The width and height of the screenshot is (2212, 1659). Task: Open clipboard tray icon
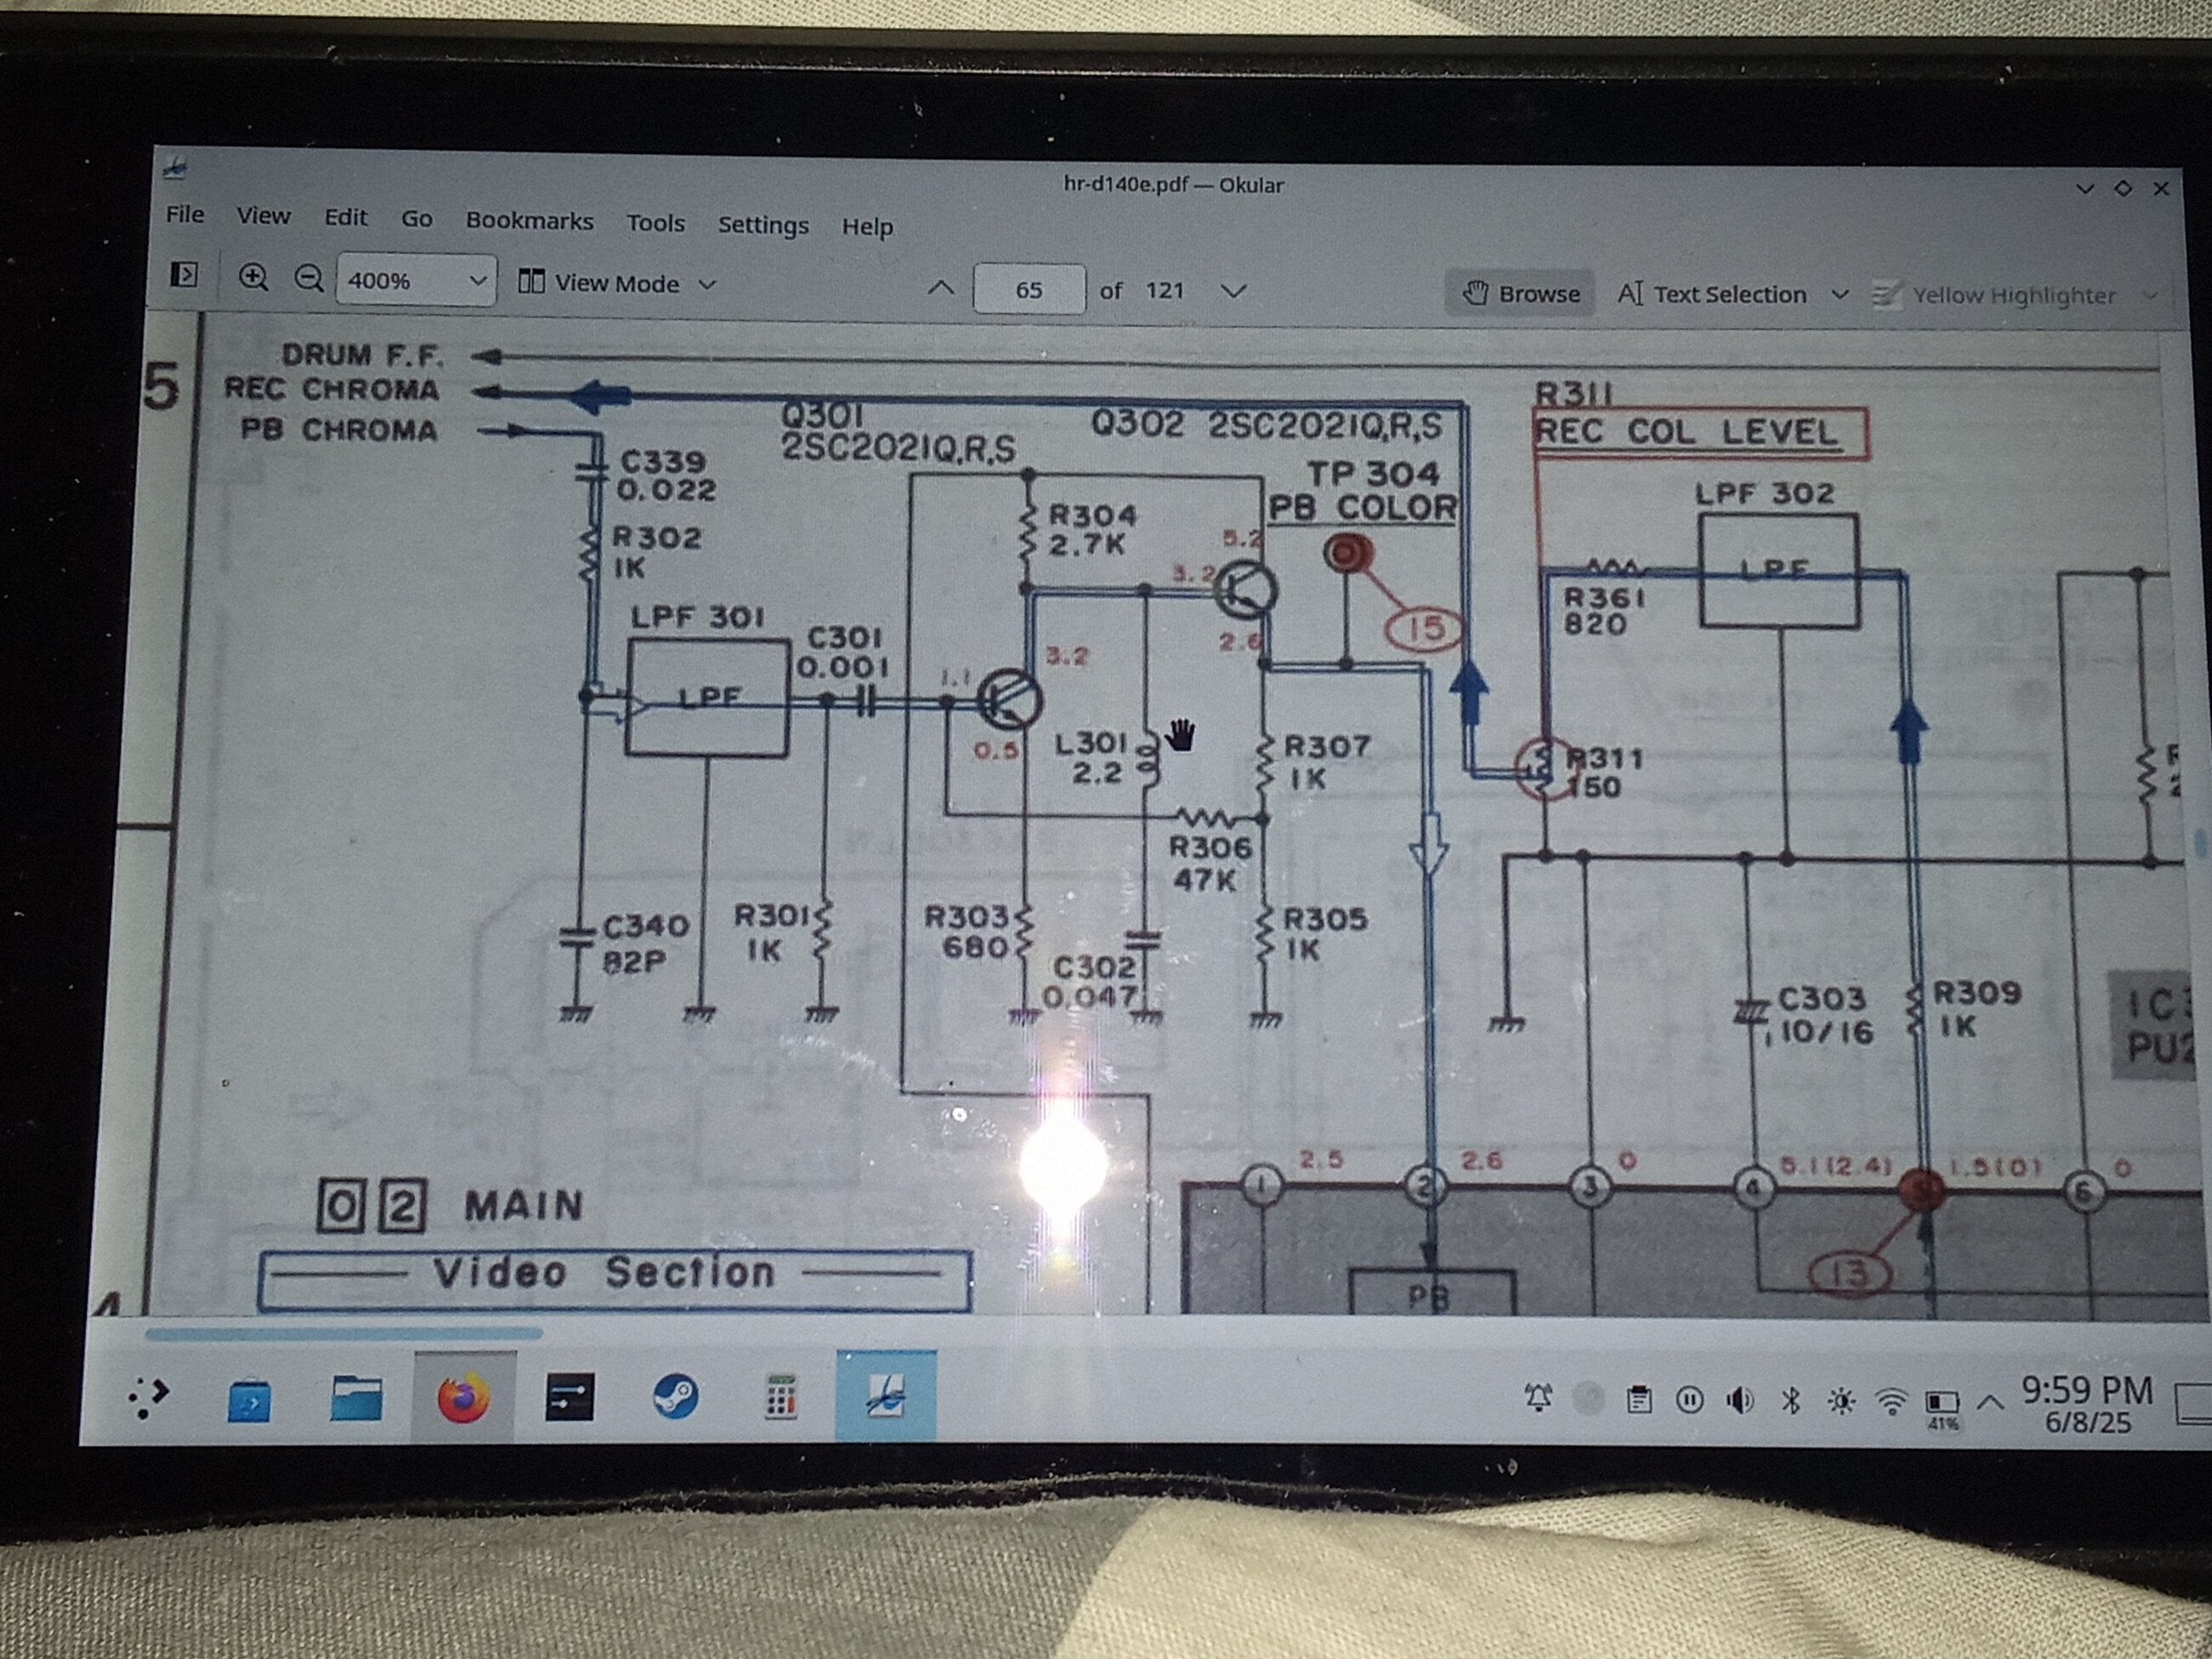(x=1639, y=1399)
